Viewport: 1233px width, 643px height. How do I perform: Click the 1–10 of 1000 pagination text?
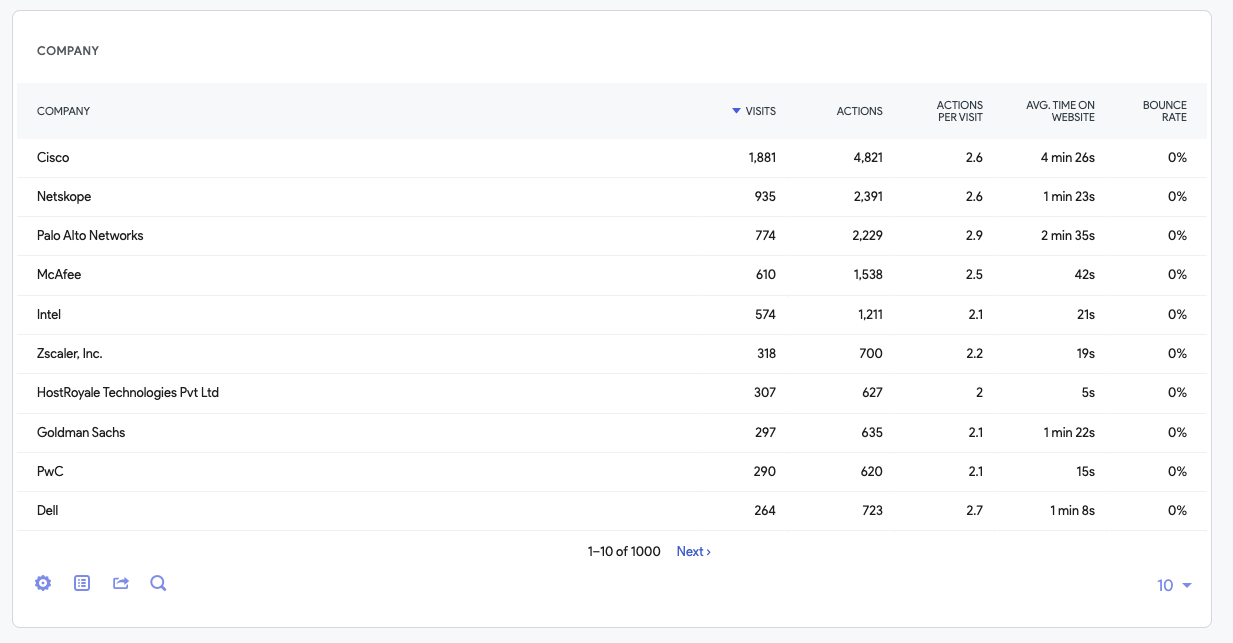[x=624, y=552]
